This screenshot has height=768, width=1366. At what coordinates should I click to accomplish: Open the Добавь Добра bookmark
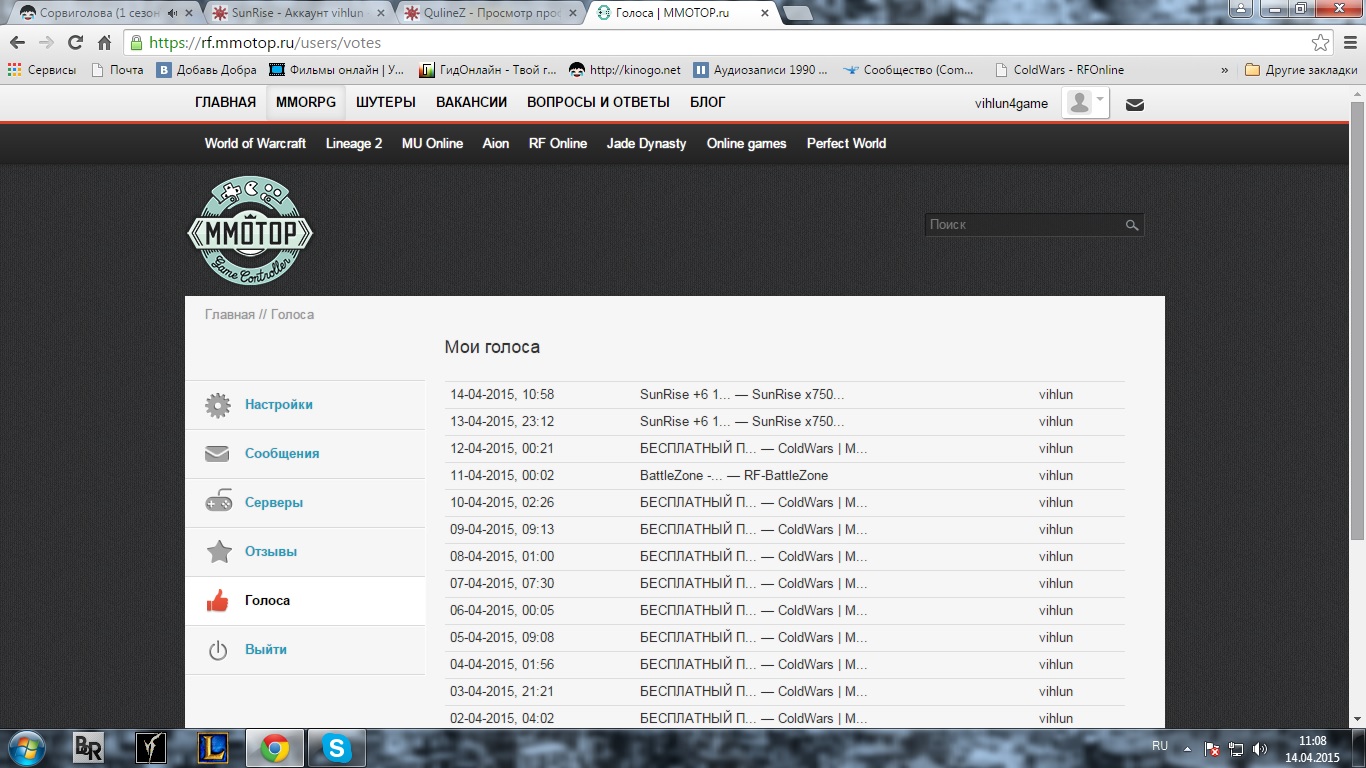point(206,70)
